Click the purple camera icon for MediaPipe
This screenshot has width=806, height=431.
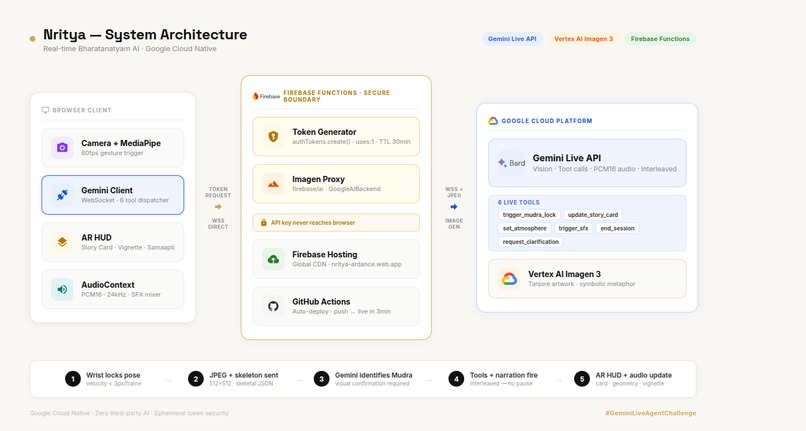(62, 148)
